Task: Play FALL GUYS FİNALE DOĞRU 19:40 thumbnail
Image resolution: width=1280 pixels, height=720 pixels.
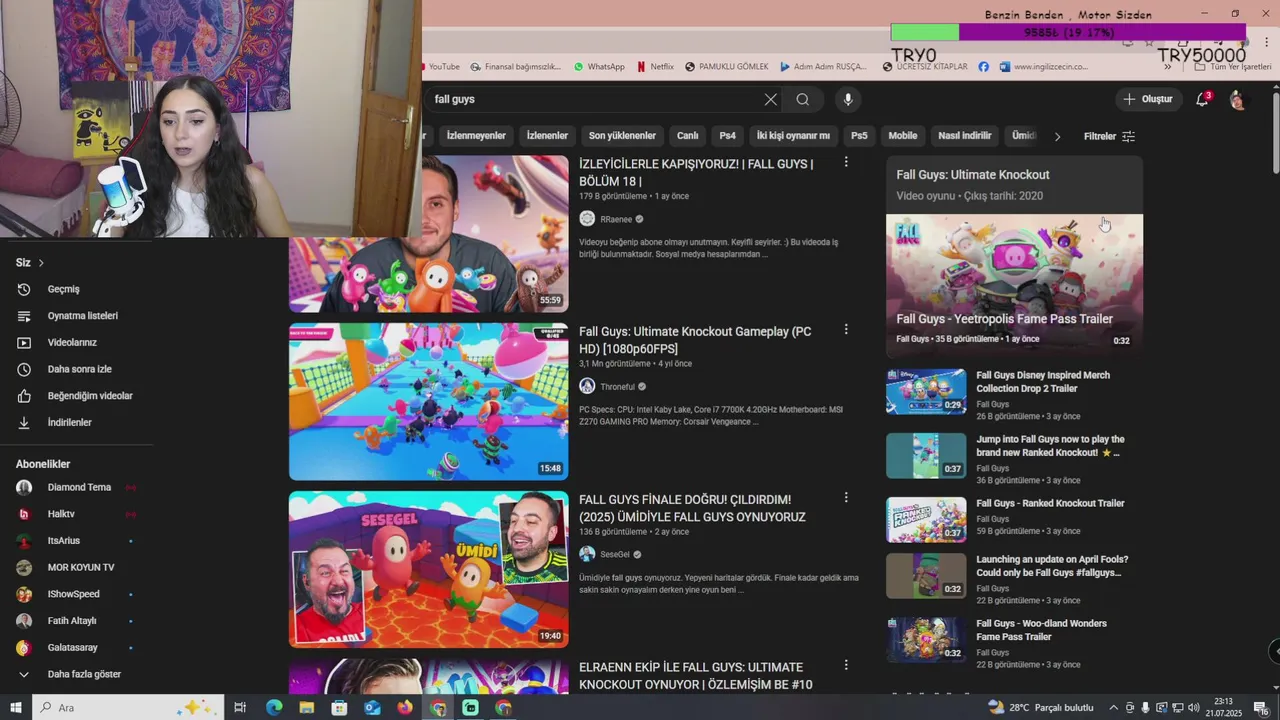Action: (x=428, y=569)
